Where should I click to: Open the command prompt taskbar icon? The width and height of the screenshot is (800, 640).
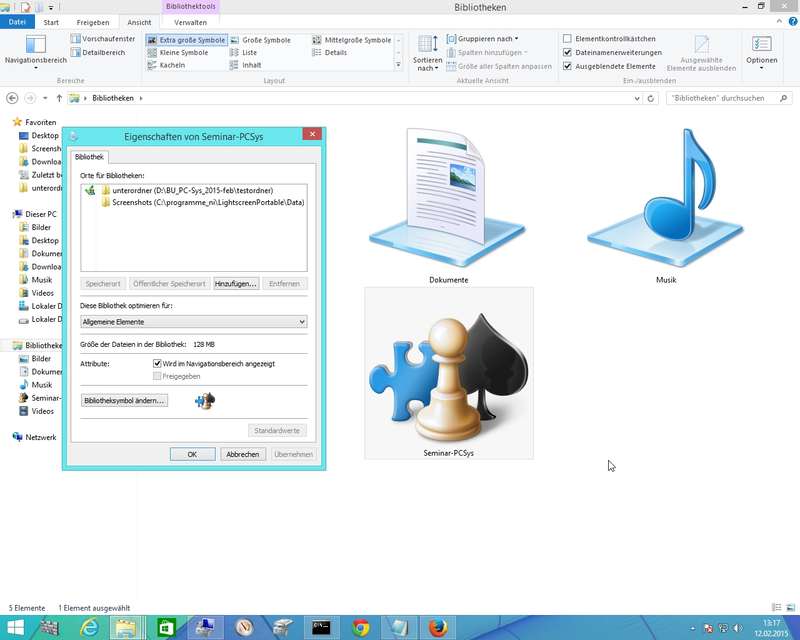coord(321,628)
